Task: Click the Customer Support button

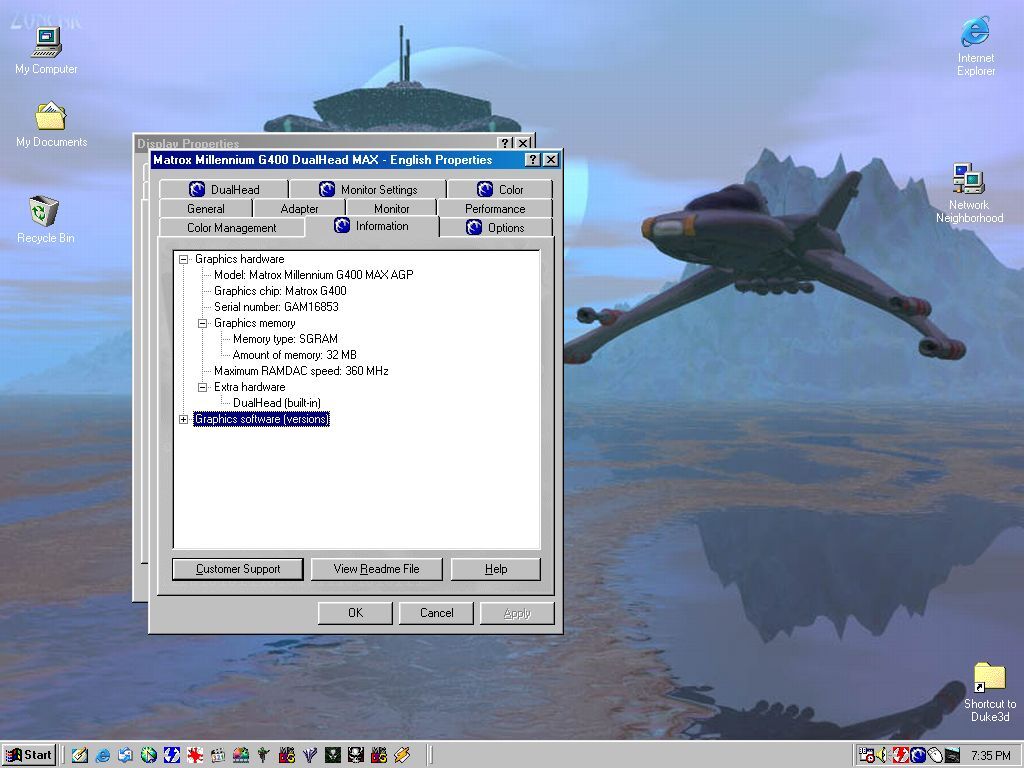Action: (238, 569)
